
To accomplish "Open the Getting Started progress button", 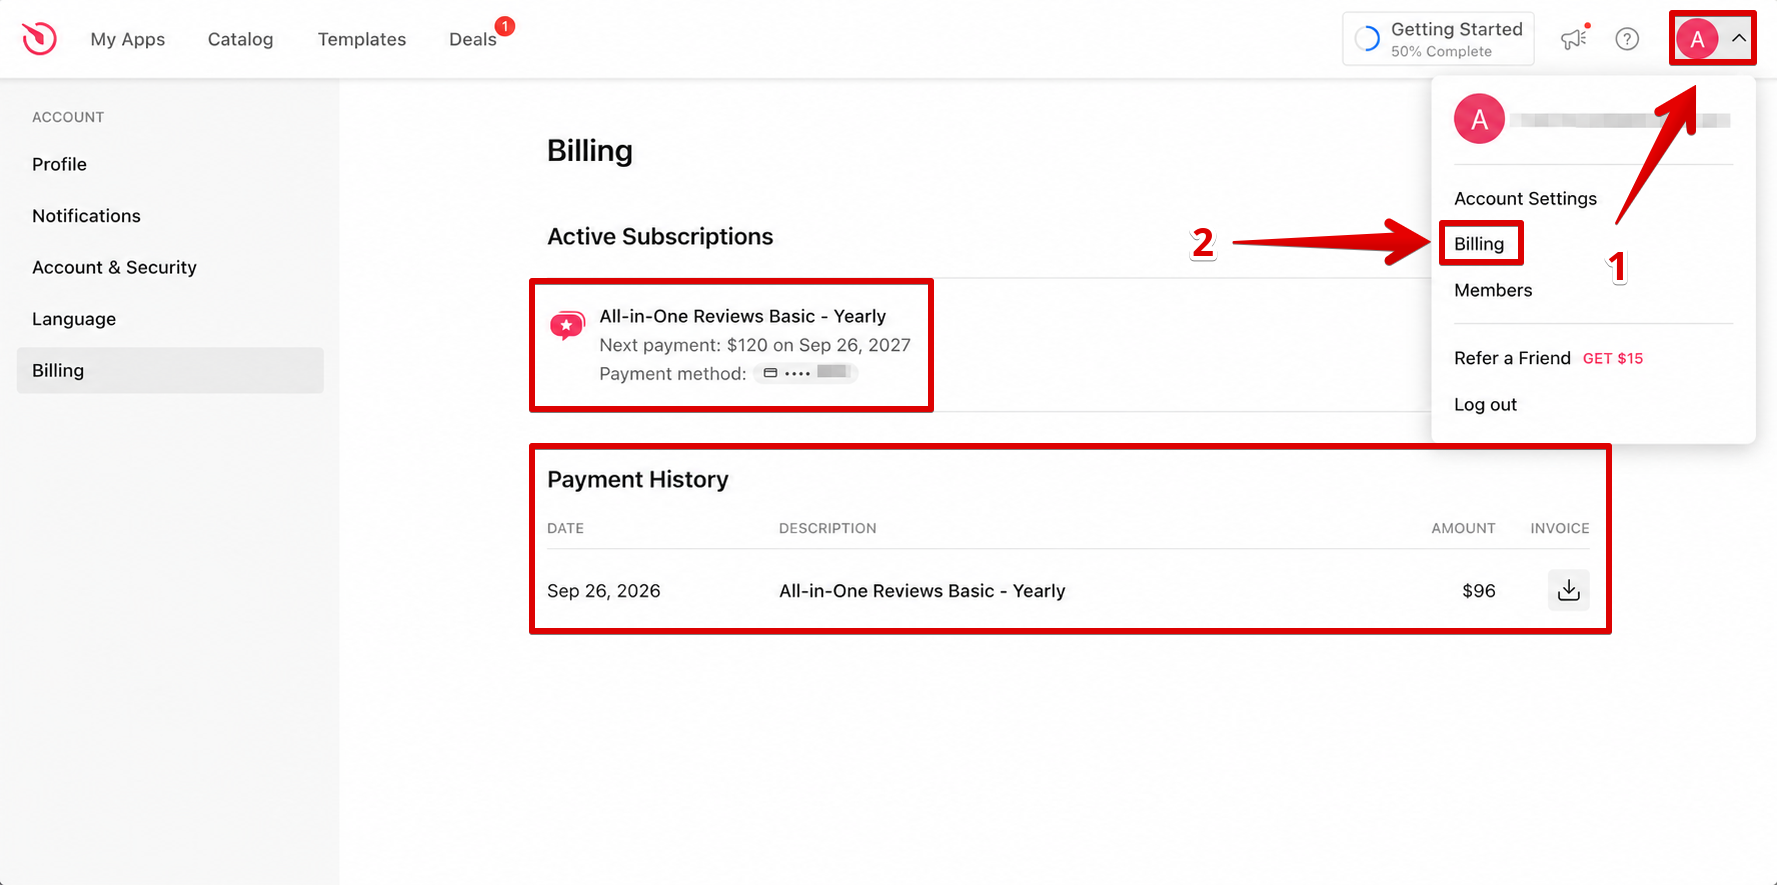I will (1438, 39).
